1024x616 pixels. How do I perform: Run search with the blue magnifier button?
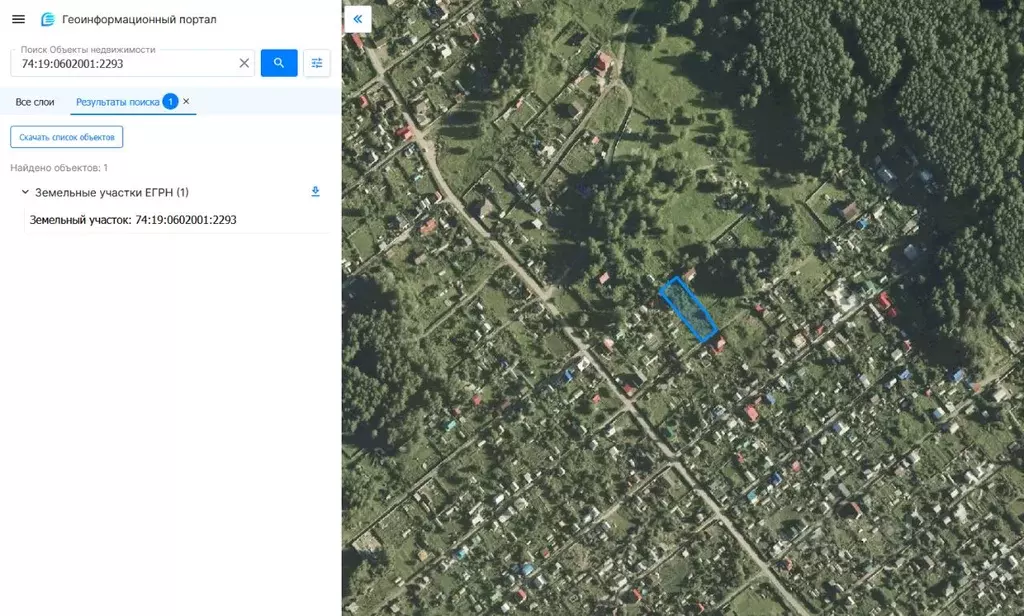click(x=279, y=63)
